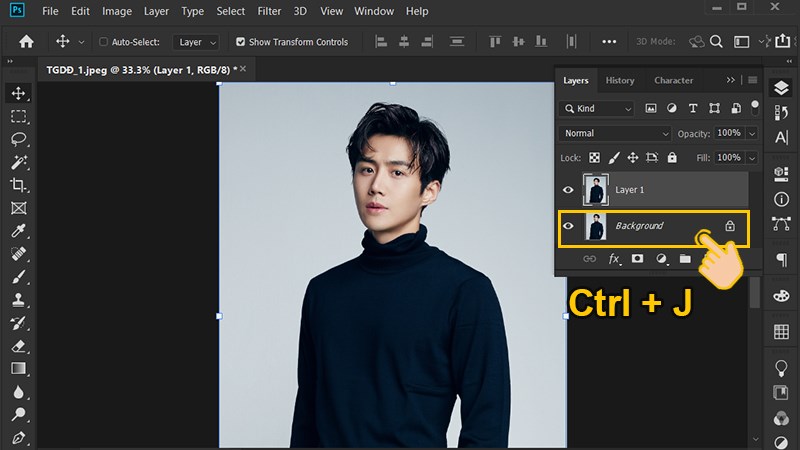Toggle layer filtering switch on or off

pos(755,107)
